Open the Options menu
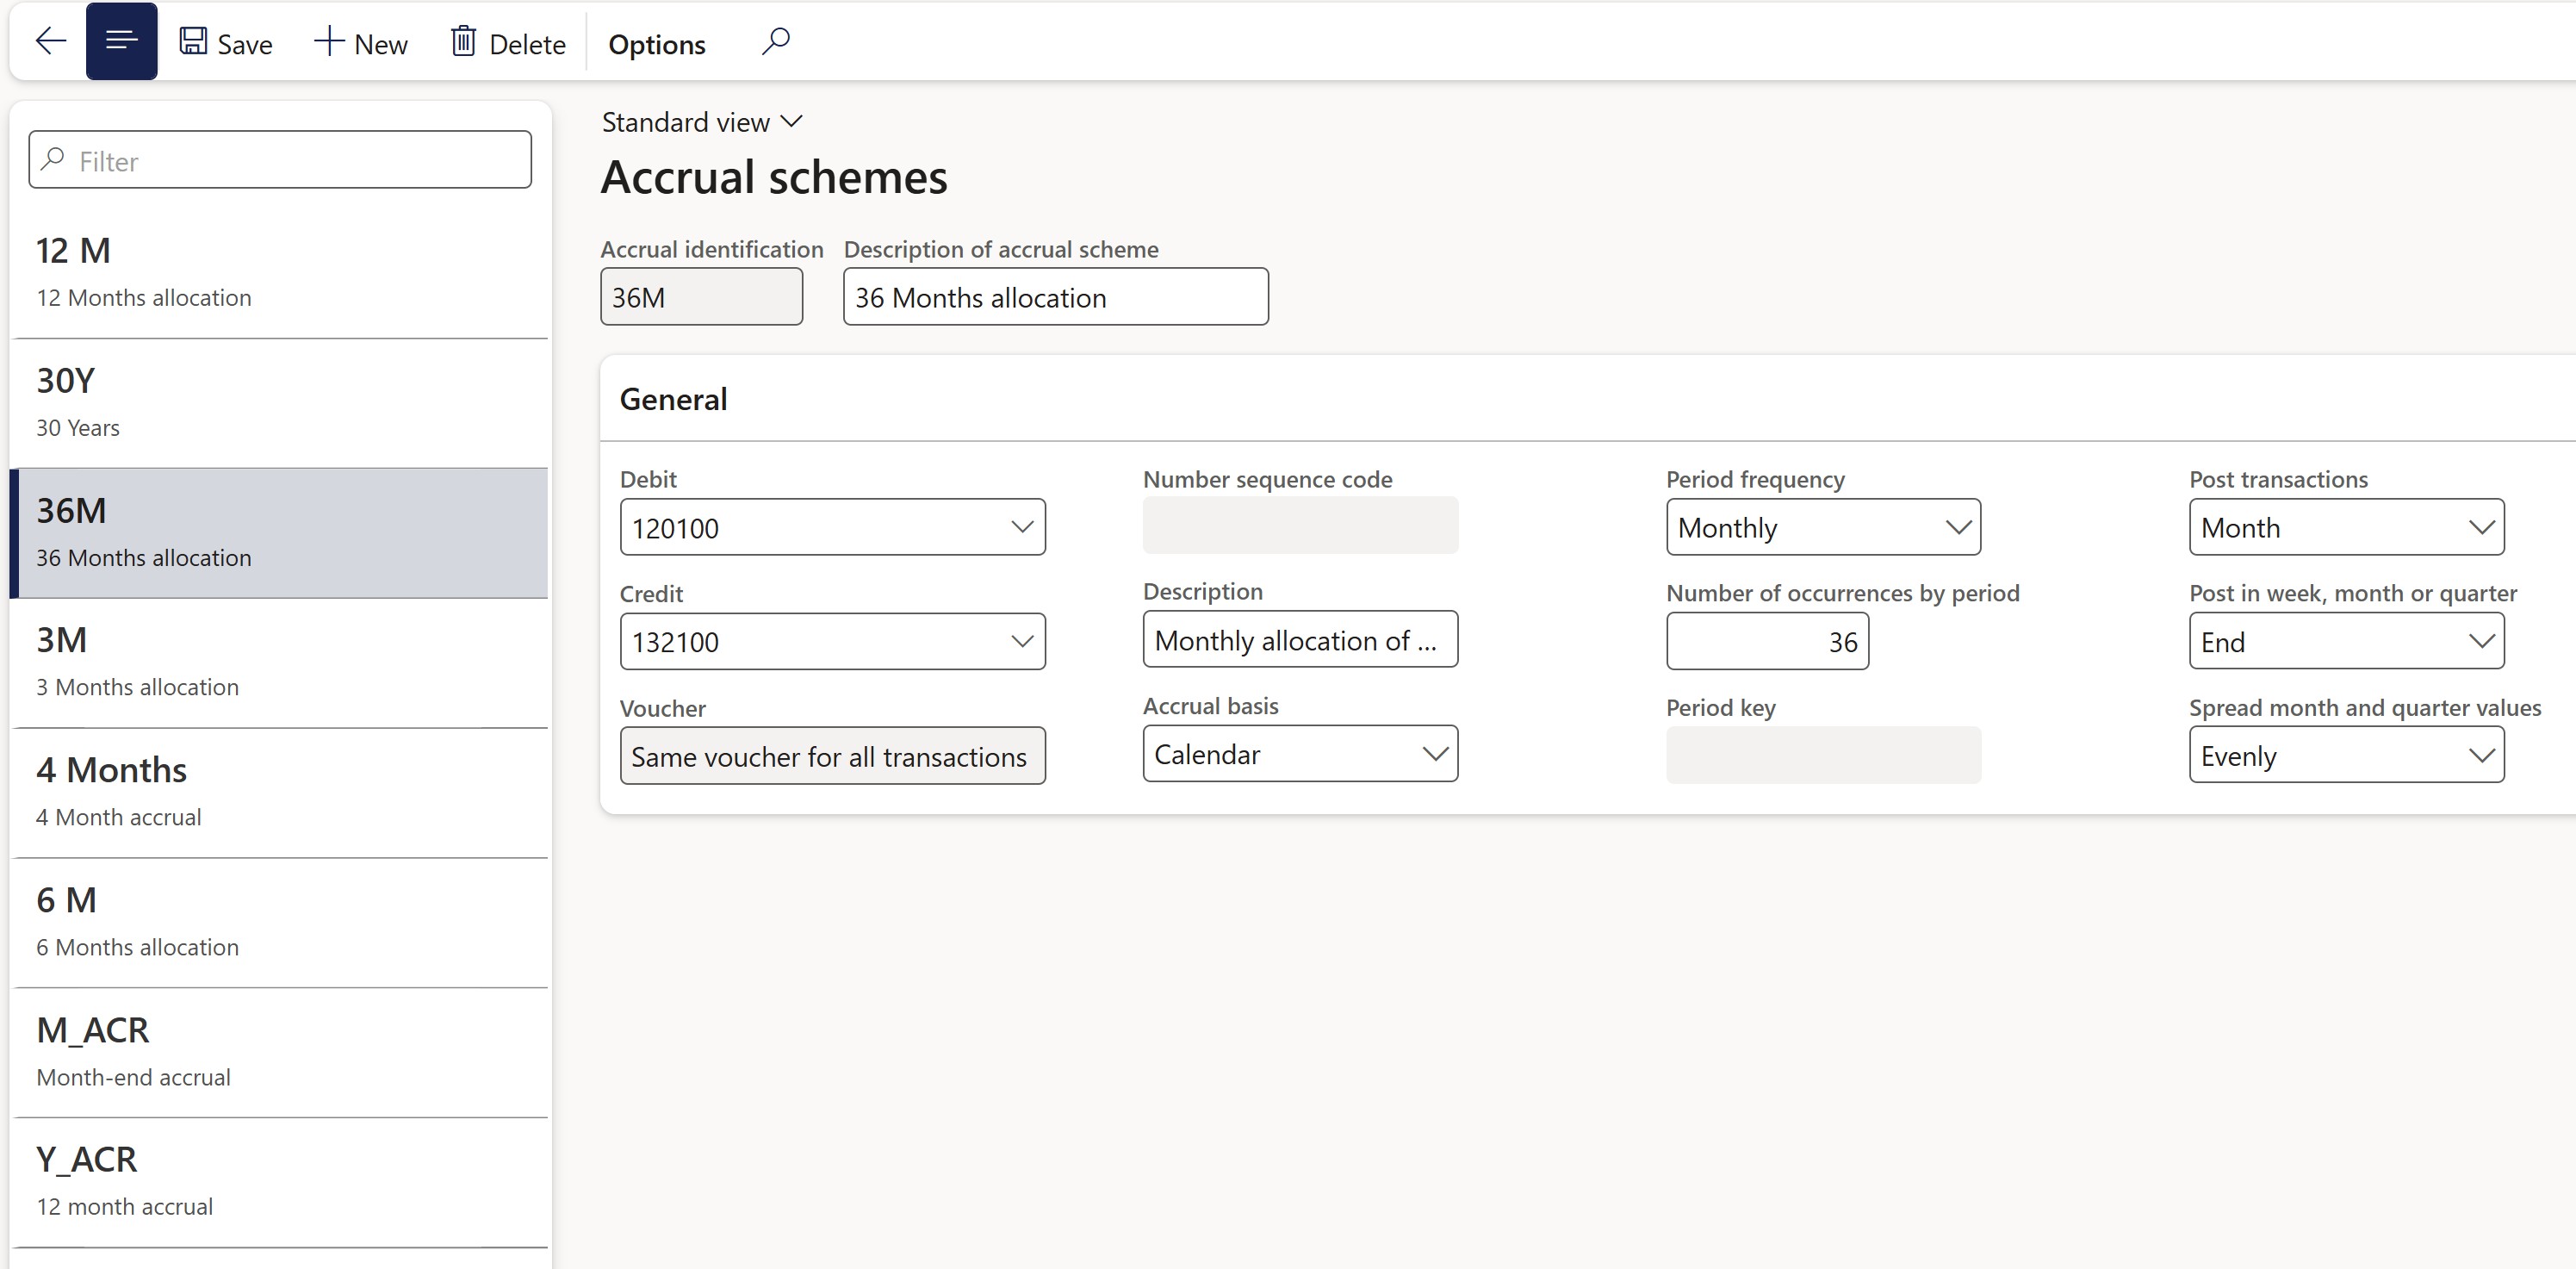The image size is (2576, 1269). [x=657, y=44]
